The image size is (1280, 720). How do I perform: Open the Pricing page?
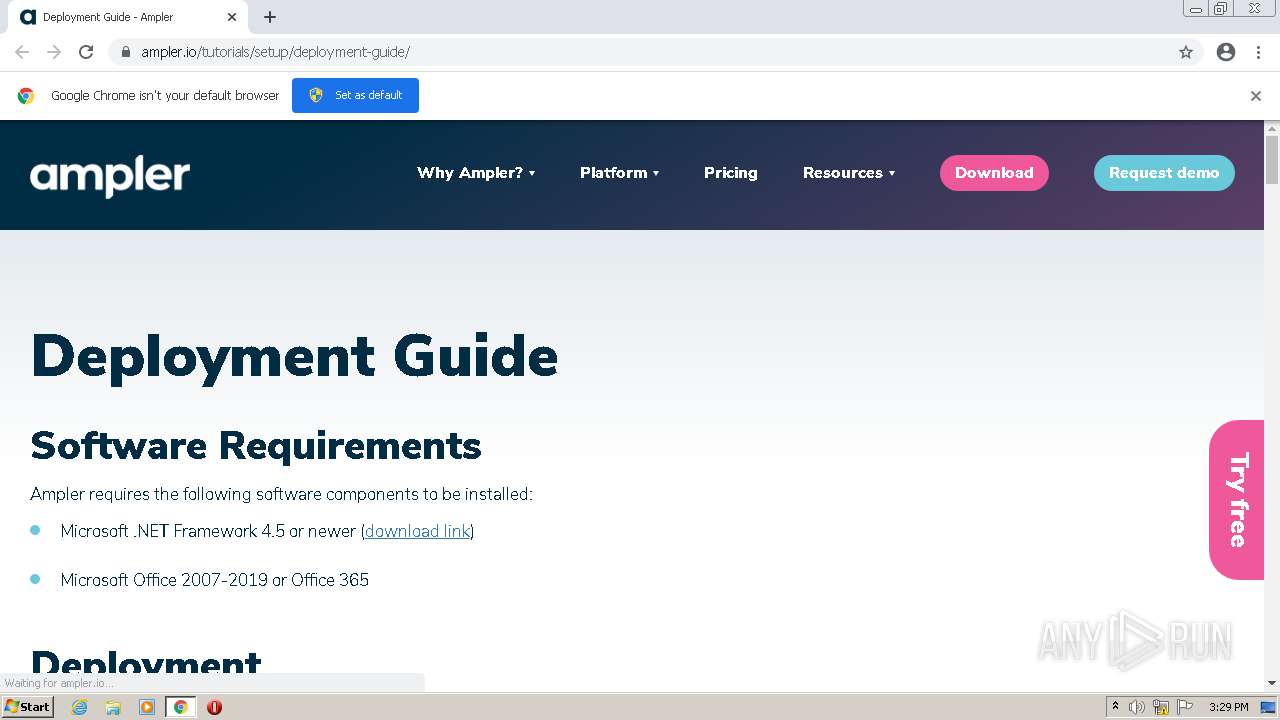tap(731, 173)
